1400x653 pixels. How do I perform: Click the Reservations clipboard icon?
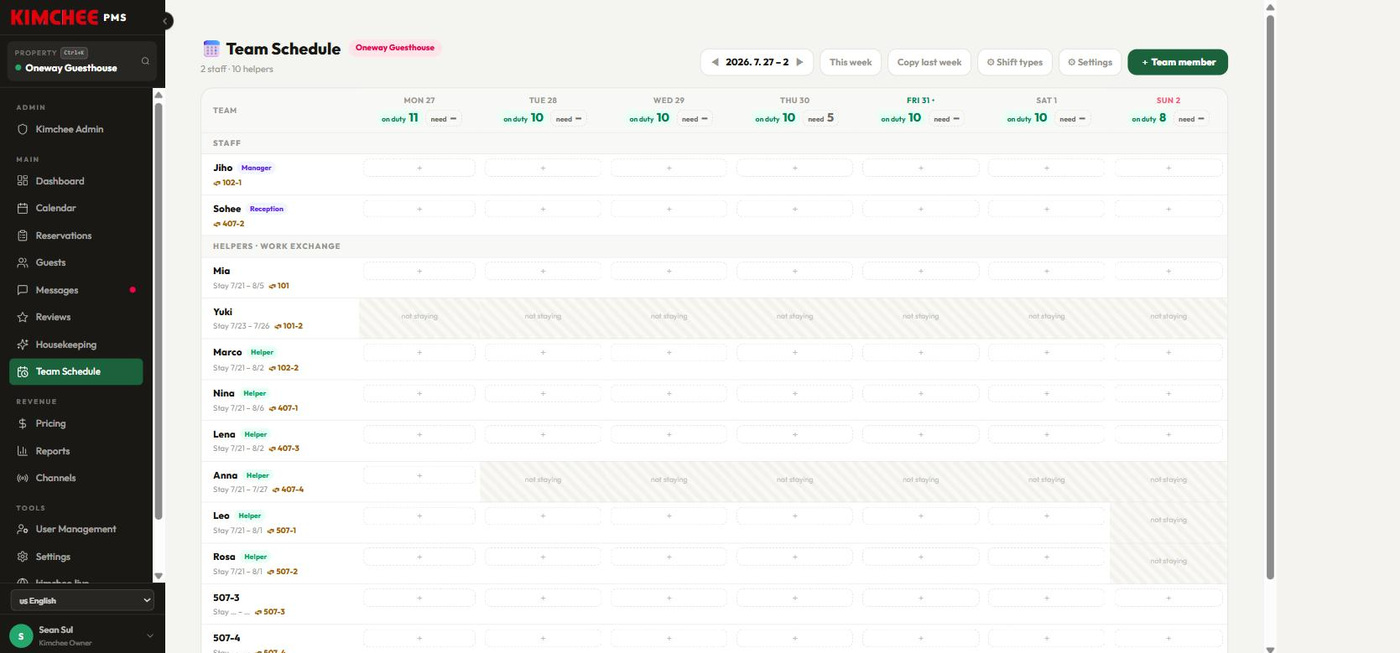click(23, 236)
